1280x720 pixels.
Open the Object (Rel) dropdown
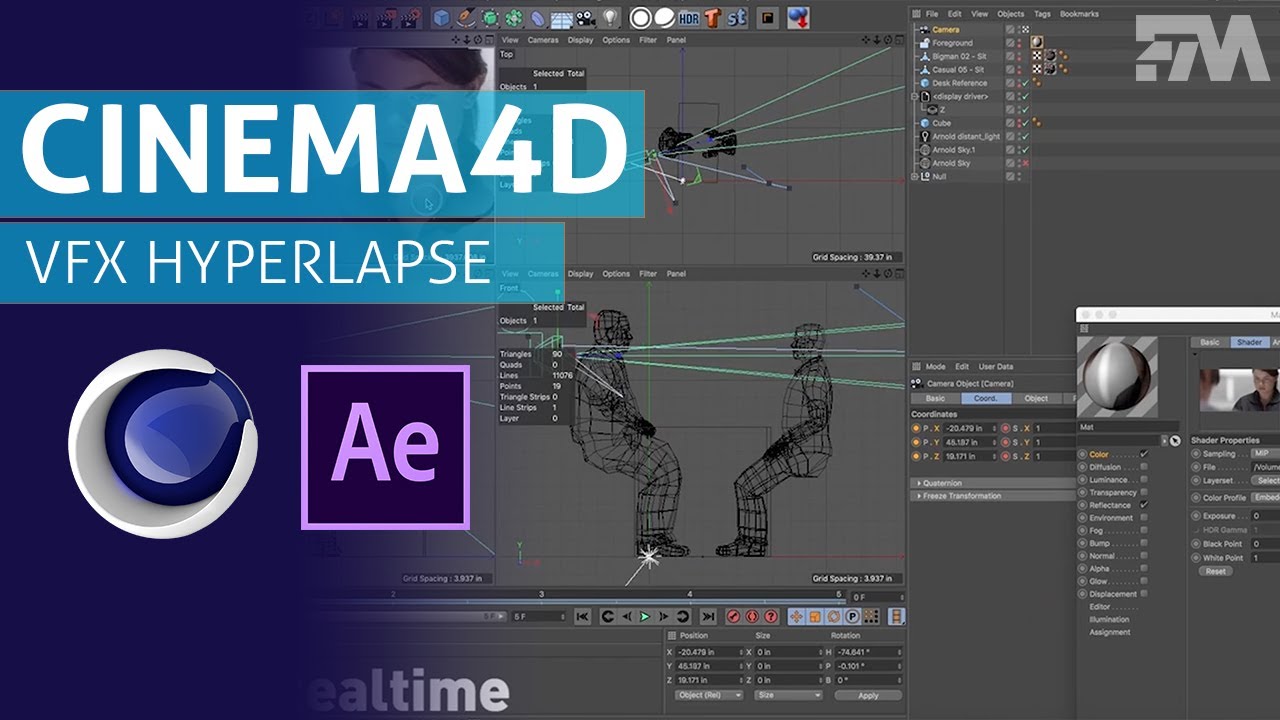point(708,695)
